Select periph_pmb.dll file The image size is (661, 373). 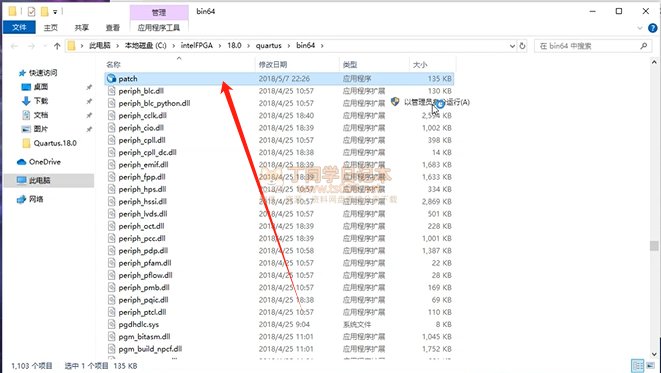144,287
